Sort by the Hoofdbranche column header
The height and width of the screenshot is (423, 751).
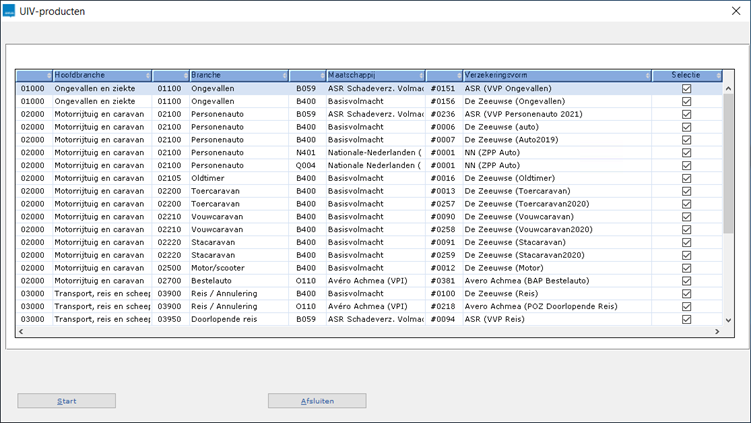[100, 75]
